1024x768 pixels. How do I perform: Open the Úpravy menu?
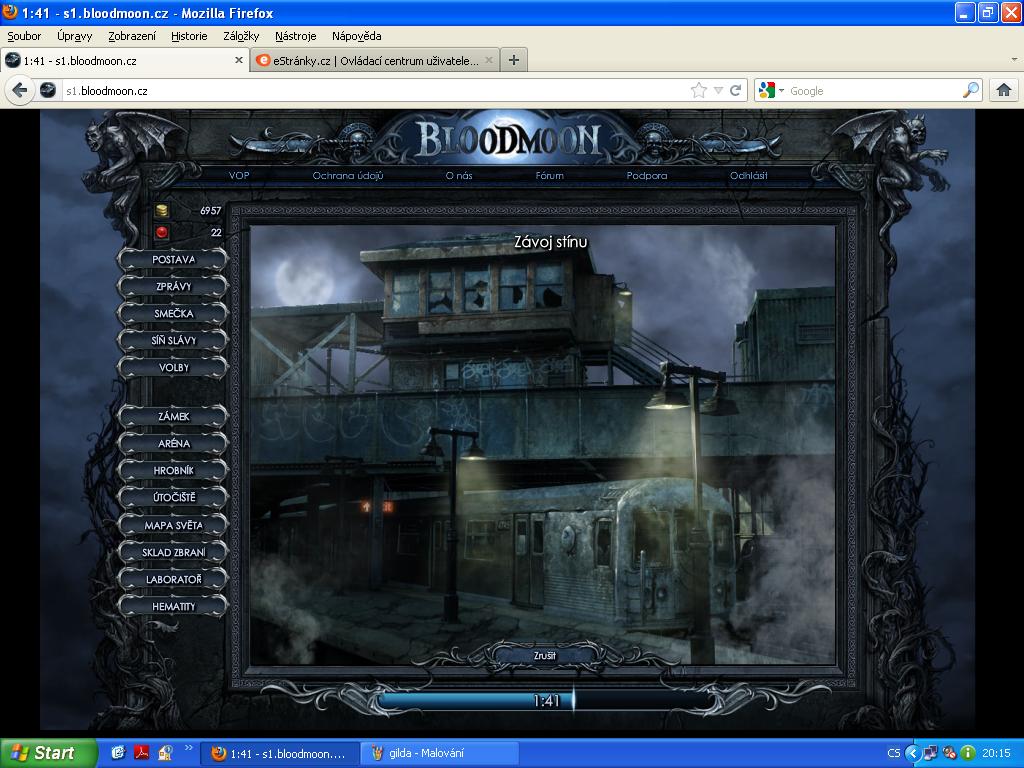click(x=74, y=36)
